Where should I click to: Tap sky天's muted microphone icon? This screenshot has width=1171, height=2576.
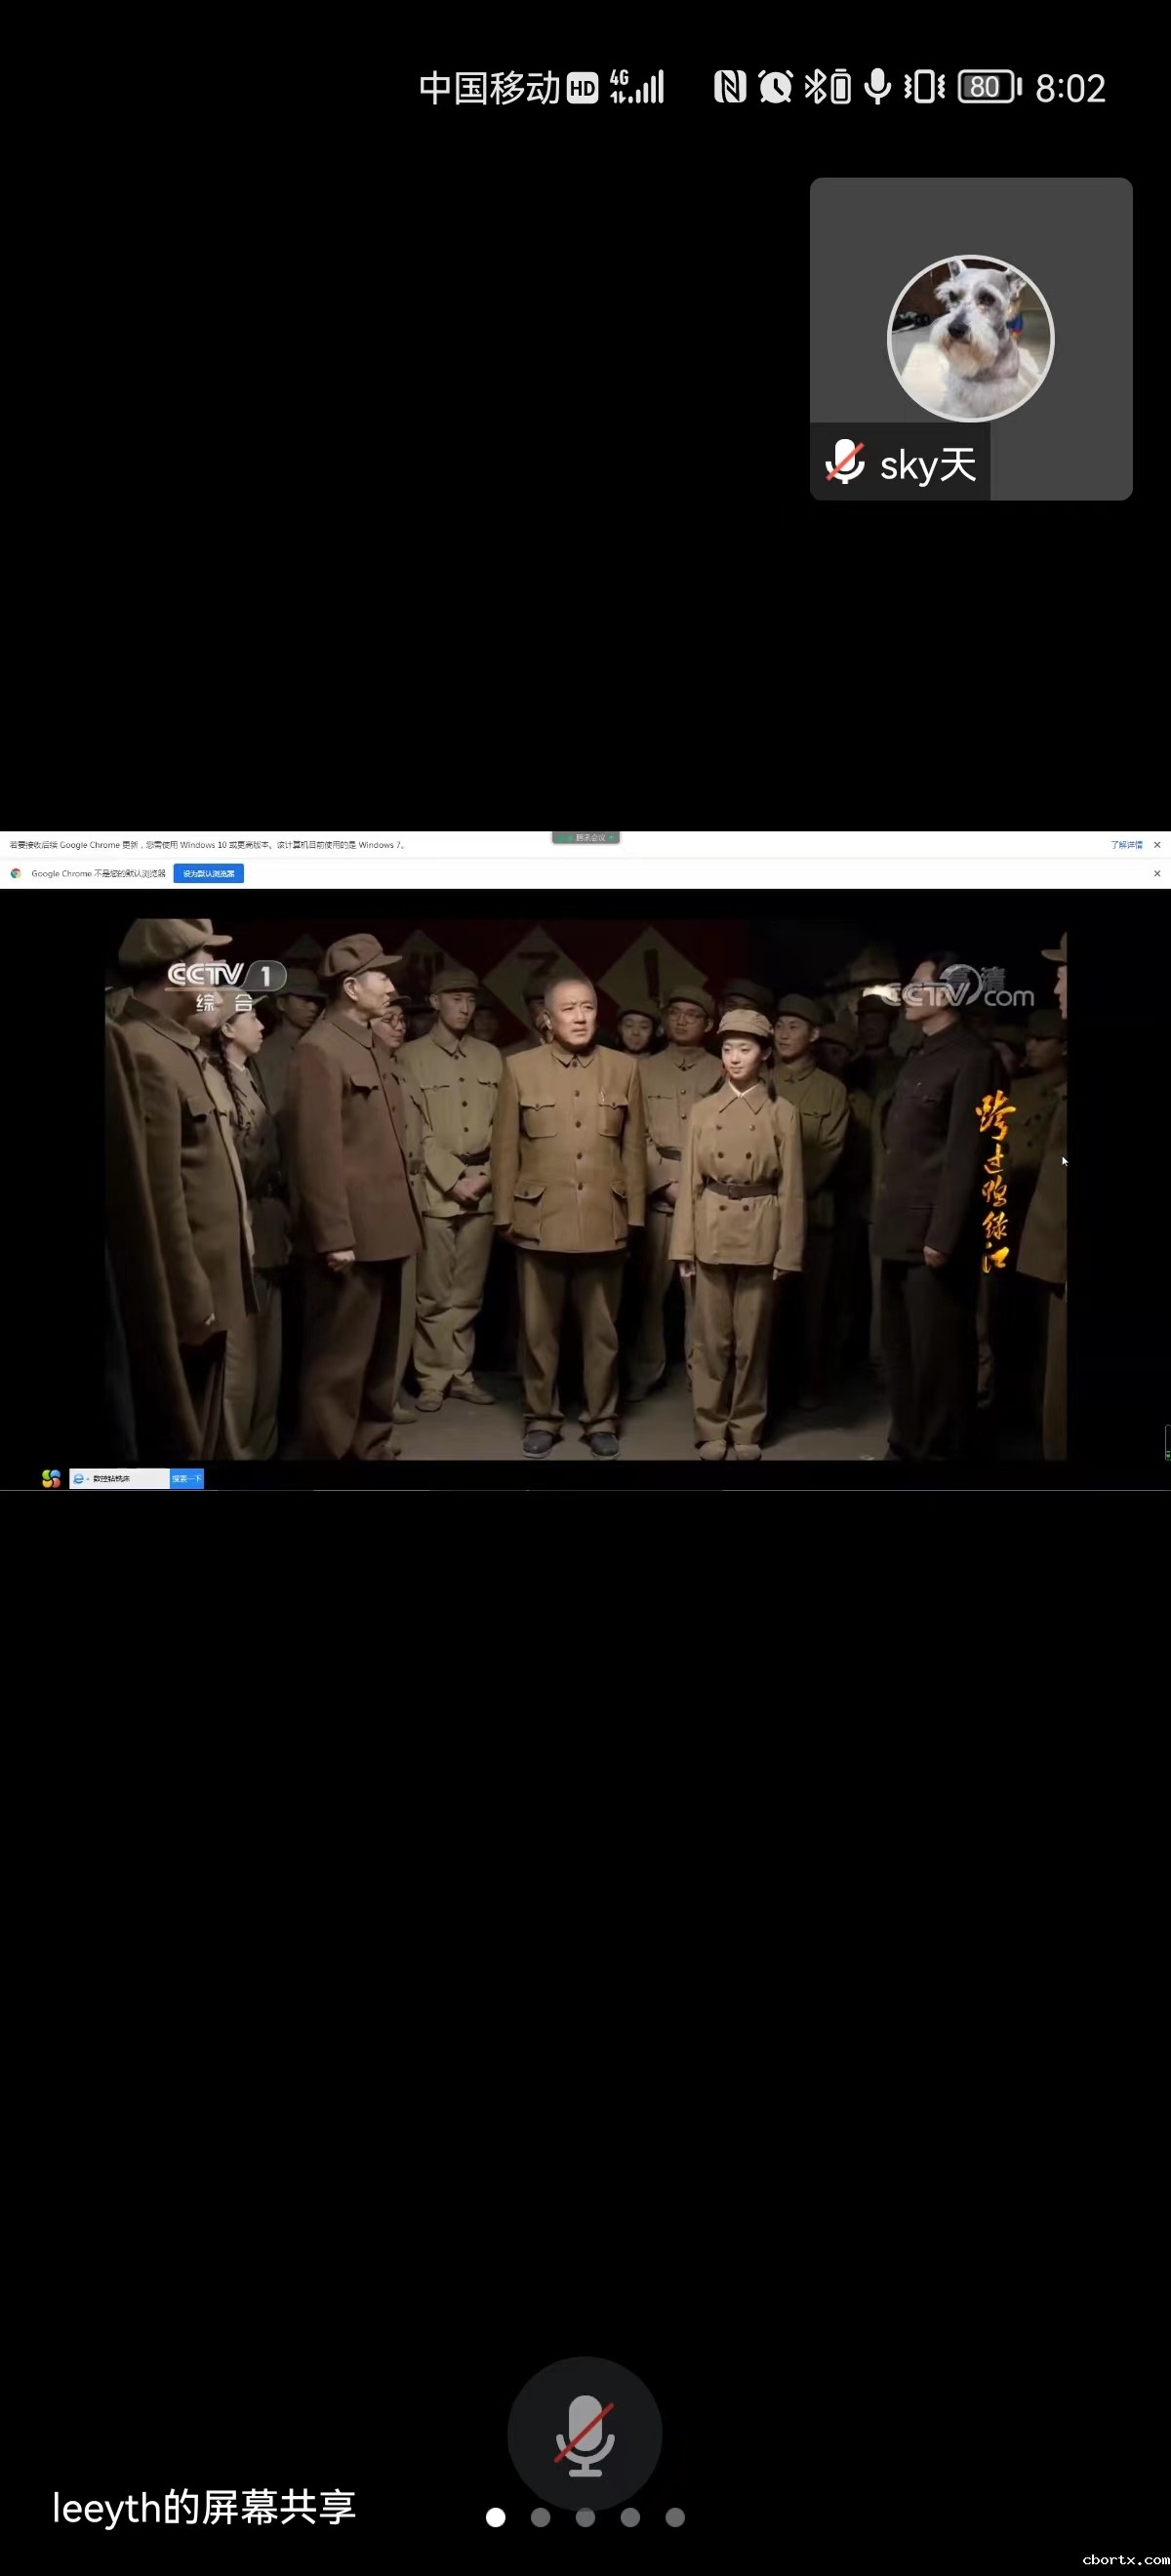click(844, 462)
